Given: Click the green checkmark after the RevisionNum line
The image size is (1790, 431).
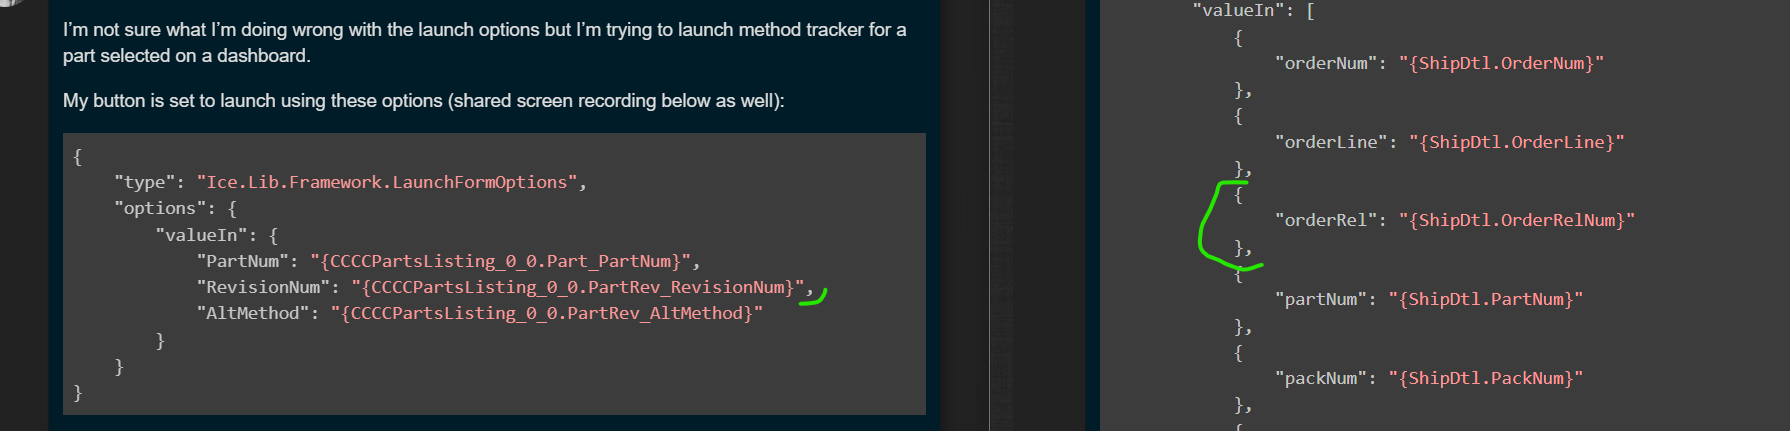Looking at the screenshot, I should click(x=813, y=297).
